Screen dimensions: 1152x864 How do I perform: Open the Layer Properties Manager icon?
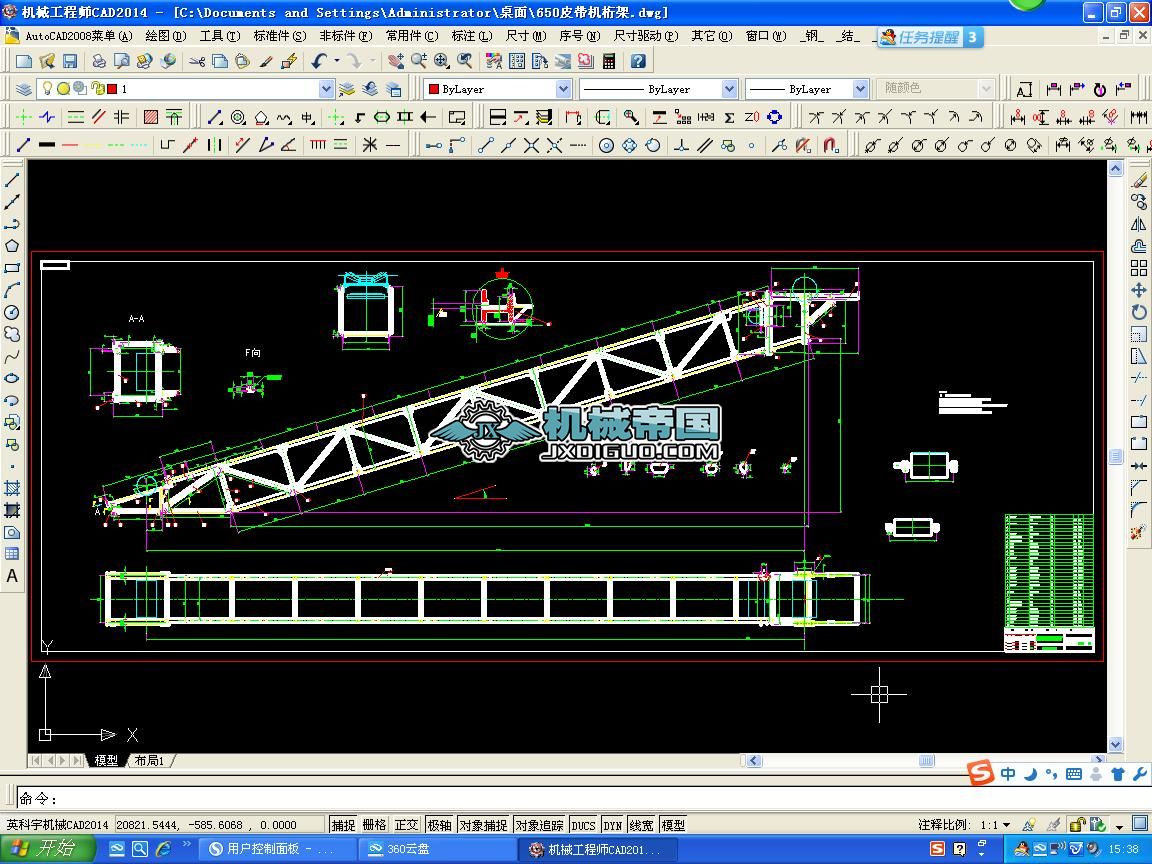point(24,89)
